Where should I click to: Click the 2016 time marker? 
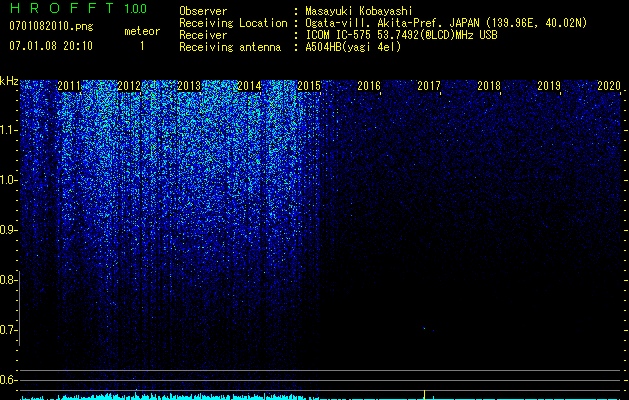369,86
